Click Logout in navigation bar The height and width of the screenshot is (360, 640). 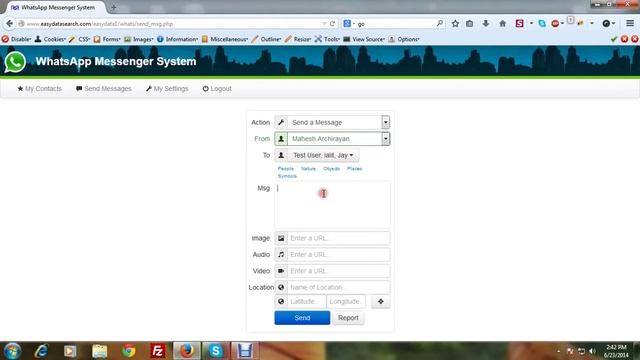point(217,89)
